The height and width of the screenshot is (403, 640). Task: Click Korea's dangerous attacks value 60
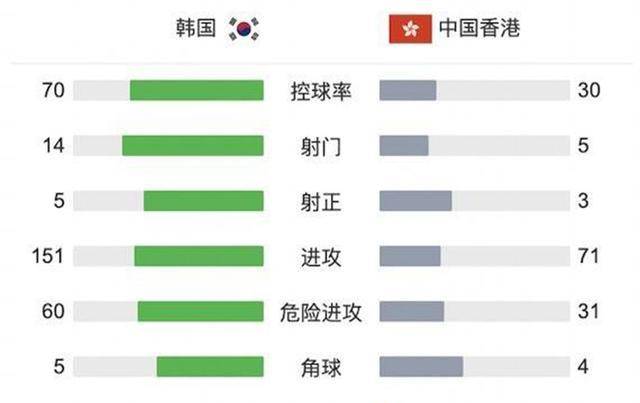point(53,312)
